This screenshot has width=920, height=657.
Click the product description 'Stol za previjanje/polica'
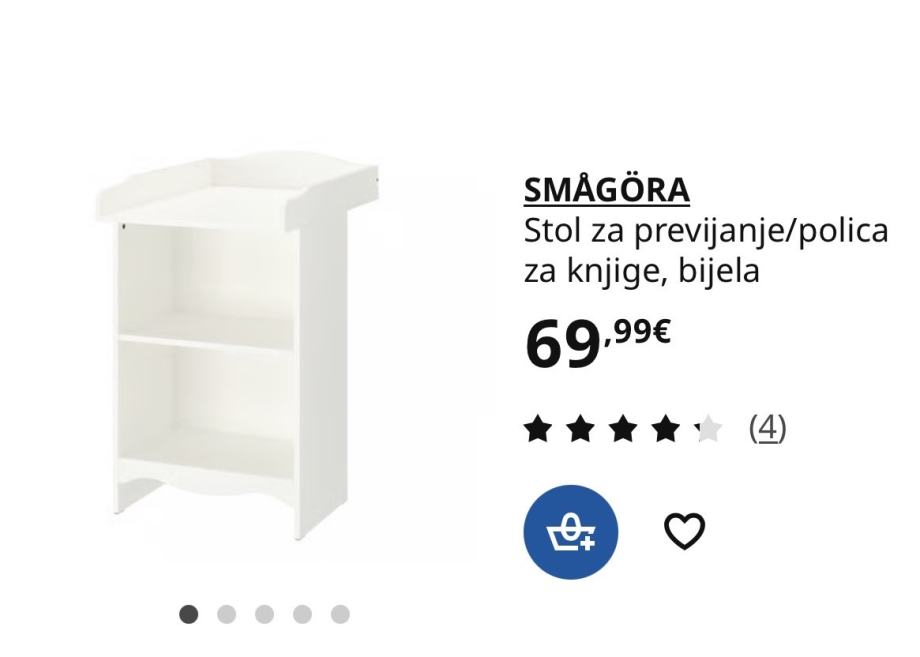click(x=706, y=231)
